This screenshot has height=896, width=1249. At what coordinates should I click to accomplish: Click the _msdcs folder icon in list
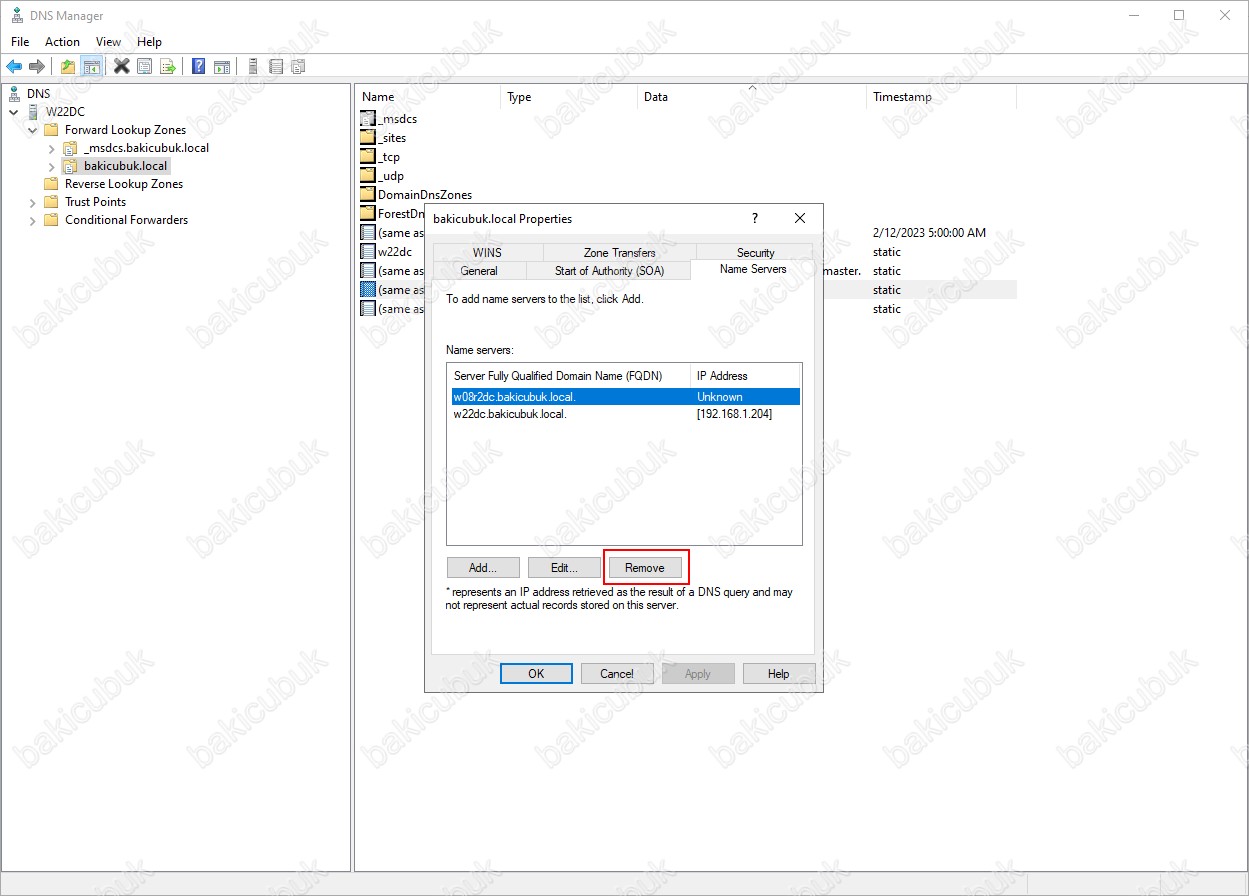[x=367, y=119]
